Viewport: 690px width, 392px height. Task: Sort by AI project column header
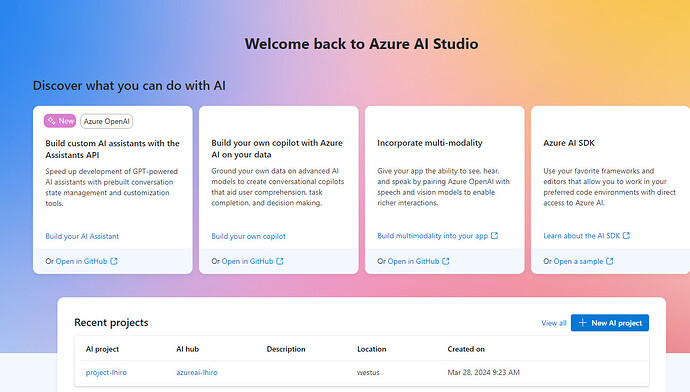click(102, 349)
